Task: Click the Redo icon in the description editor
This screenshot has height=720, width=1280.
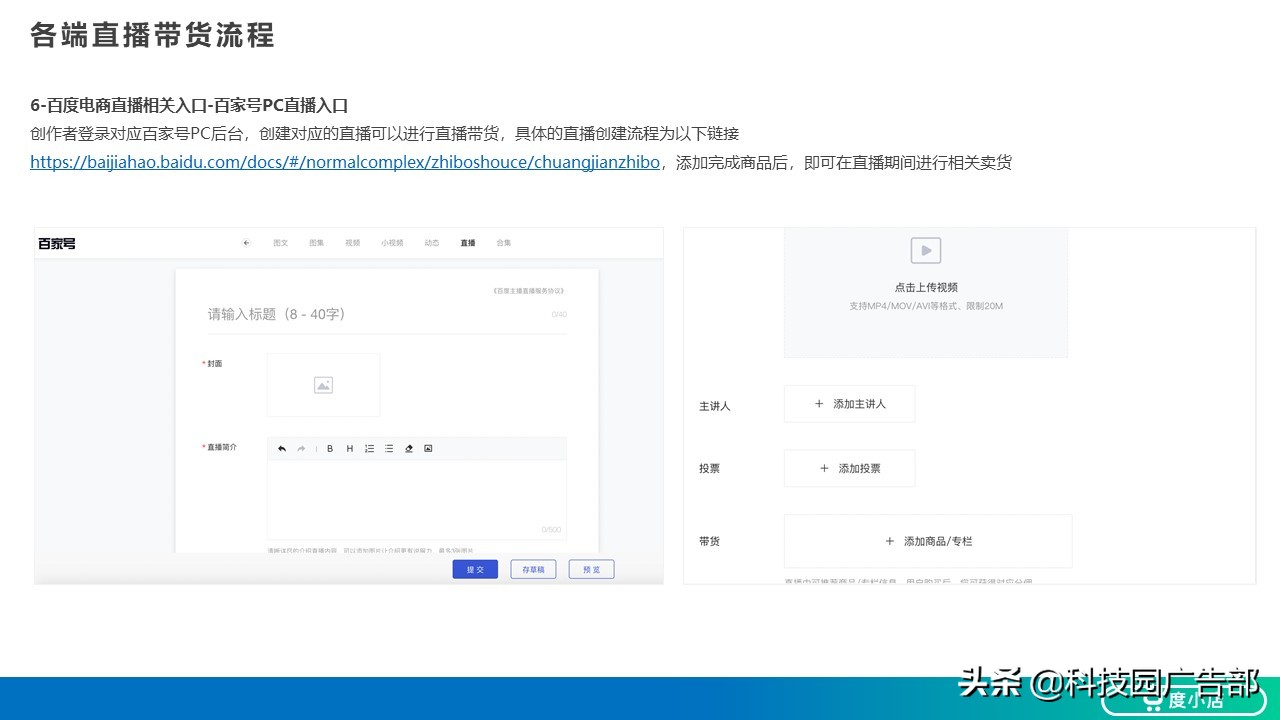Action: (x=302, y=449)
